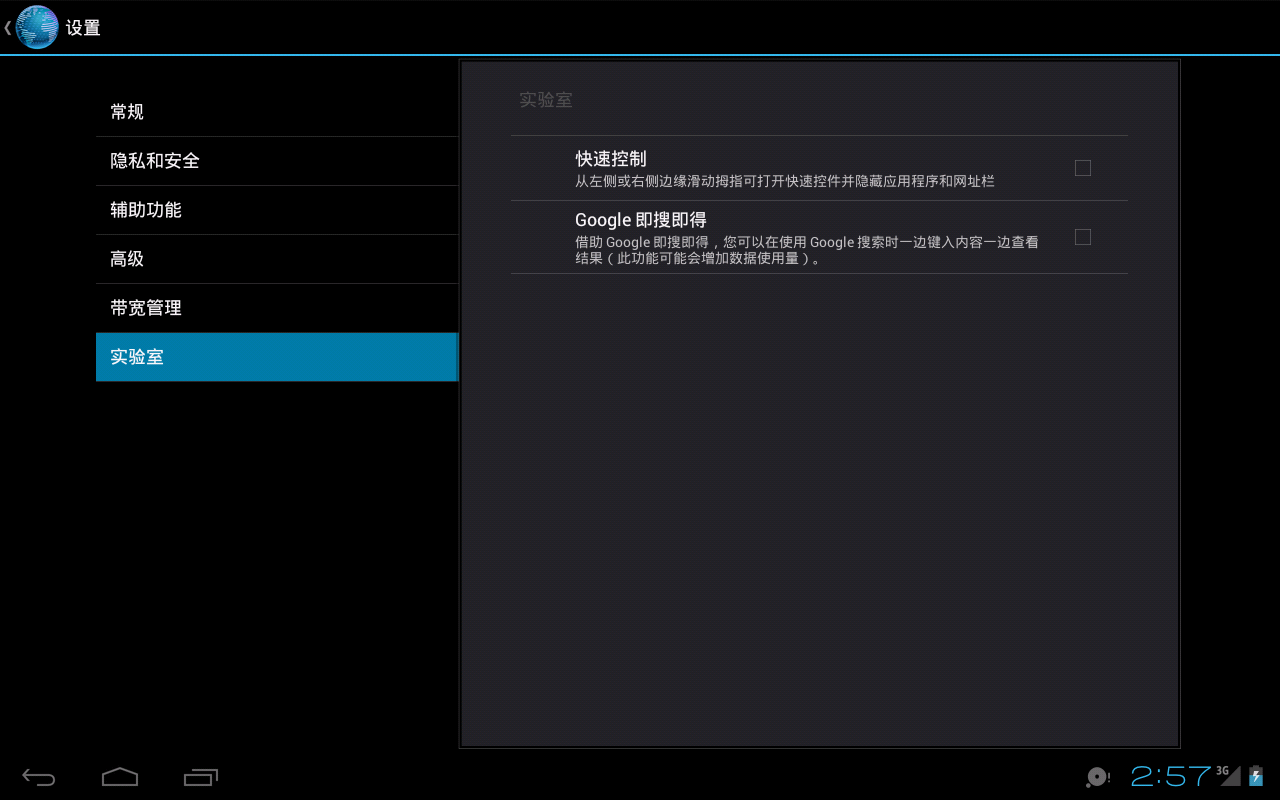Image resolution: width=1280 pixels, height=800 pixels.
Task: Enable the 快速控制 checkbox
Action: (x=1083, y=168)
